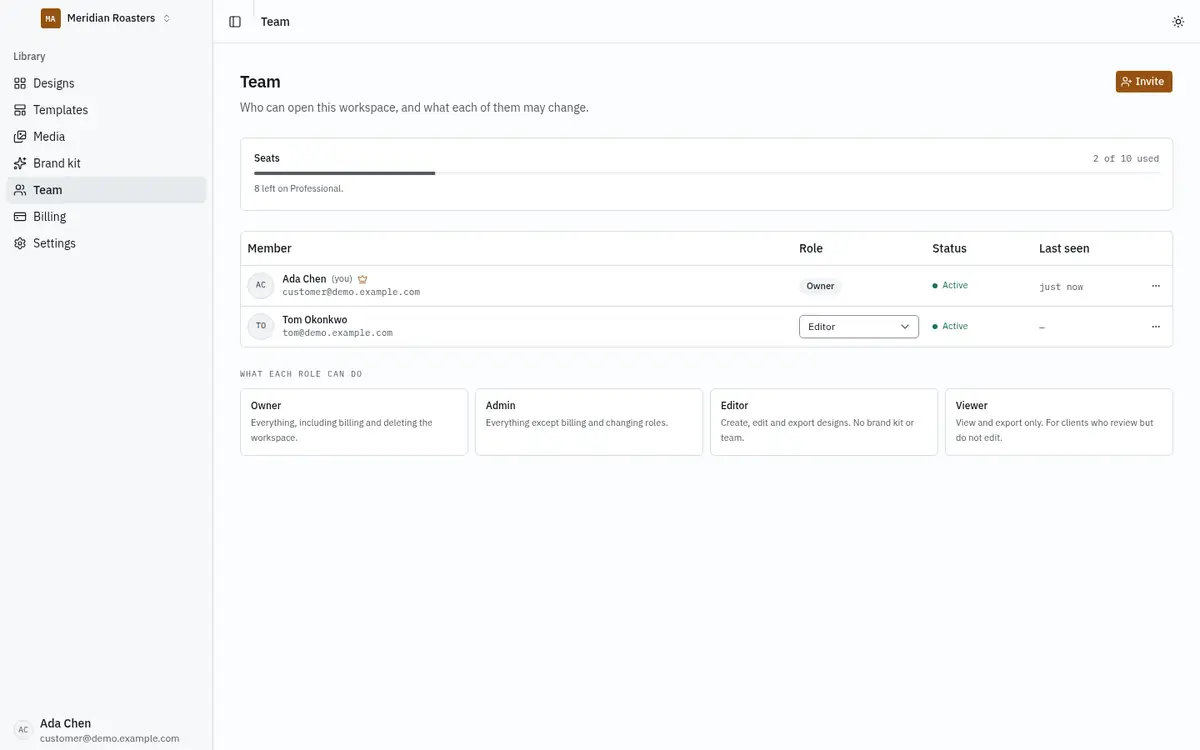Screen dimensions: 1200x750
Task: Click the Settings gear icon
Action: 20,243
